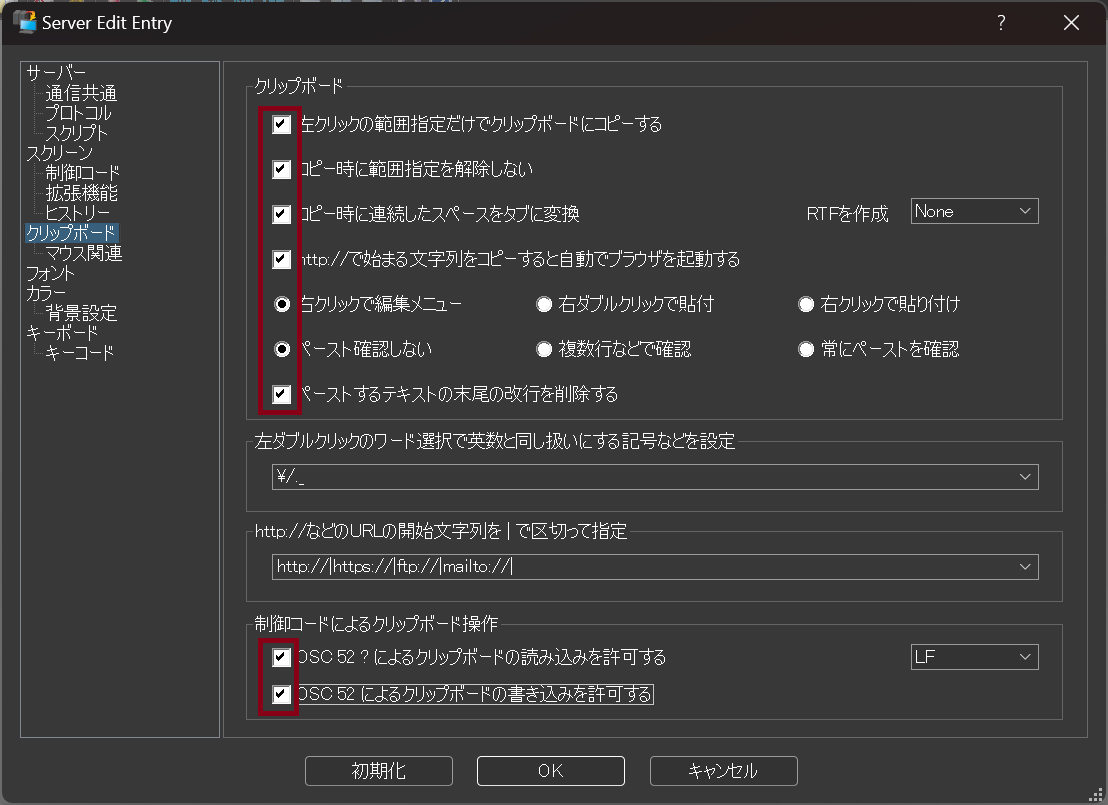
Task: Toggle ペーストするテキストの末尾の改行を削除する checkbox
Action: 282,394
